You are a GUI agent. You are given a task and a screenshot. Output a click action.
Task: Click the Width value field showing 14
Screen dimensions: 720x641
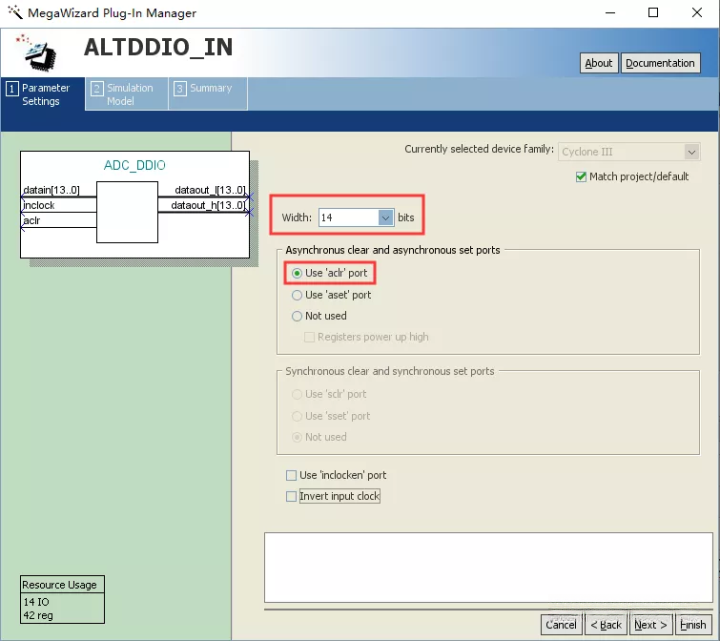coord(349,217)
